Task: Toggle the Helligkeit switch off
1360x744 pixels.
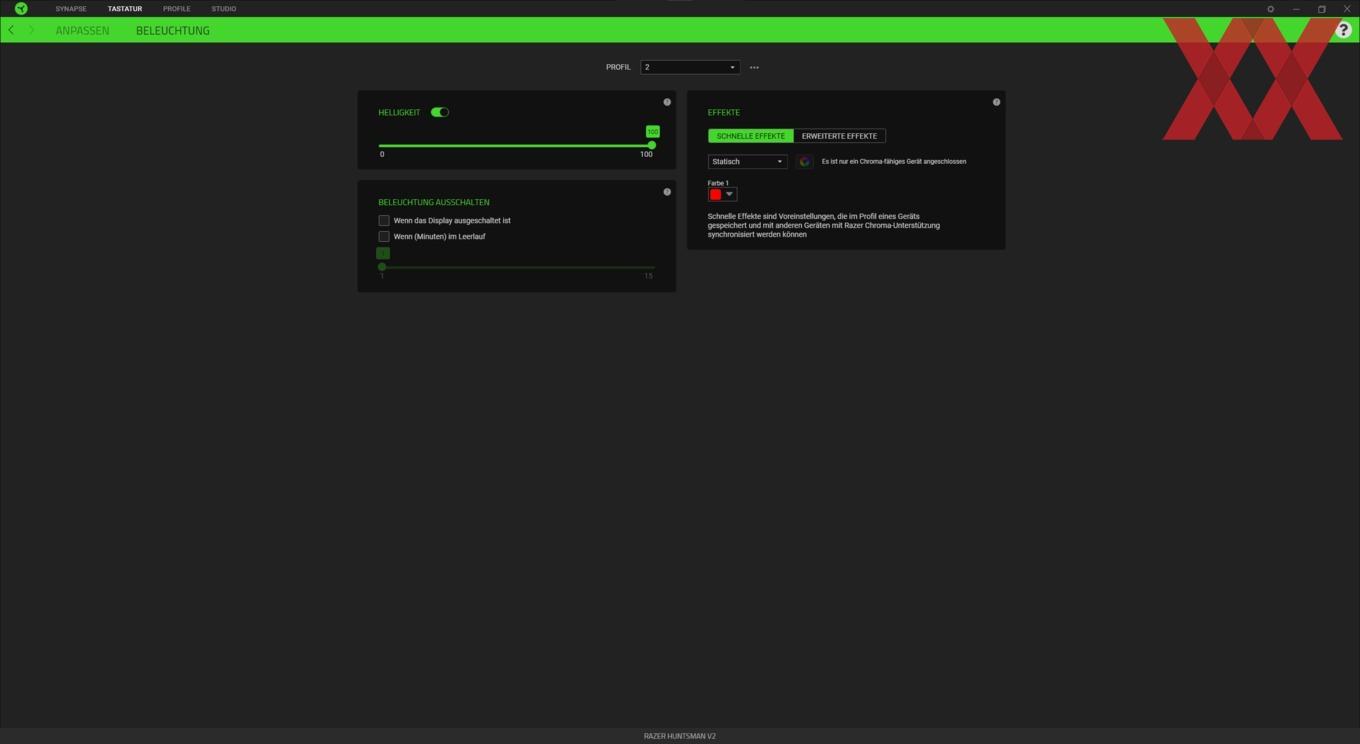Action: tap(440, 112)
